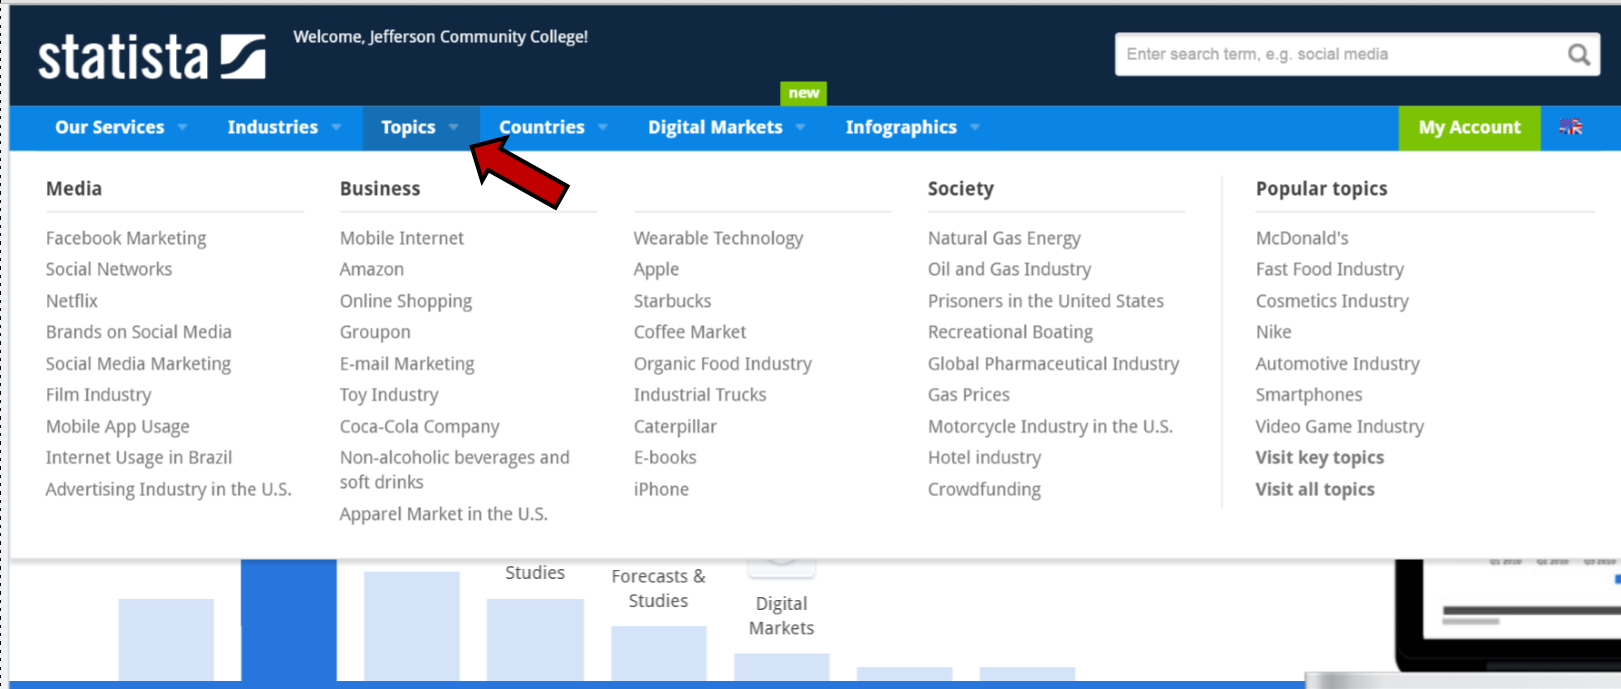Open the Coffee Market topic
This screenshot has height=689, width=1621.
(x=690, y=332)
